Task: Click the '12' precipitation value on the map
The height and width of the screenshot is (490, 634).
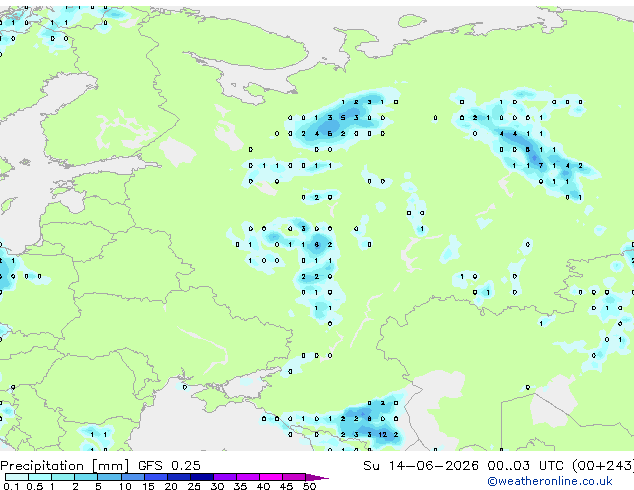Action: click(x=383, y=435)
